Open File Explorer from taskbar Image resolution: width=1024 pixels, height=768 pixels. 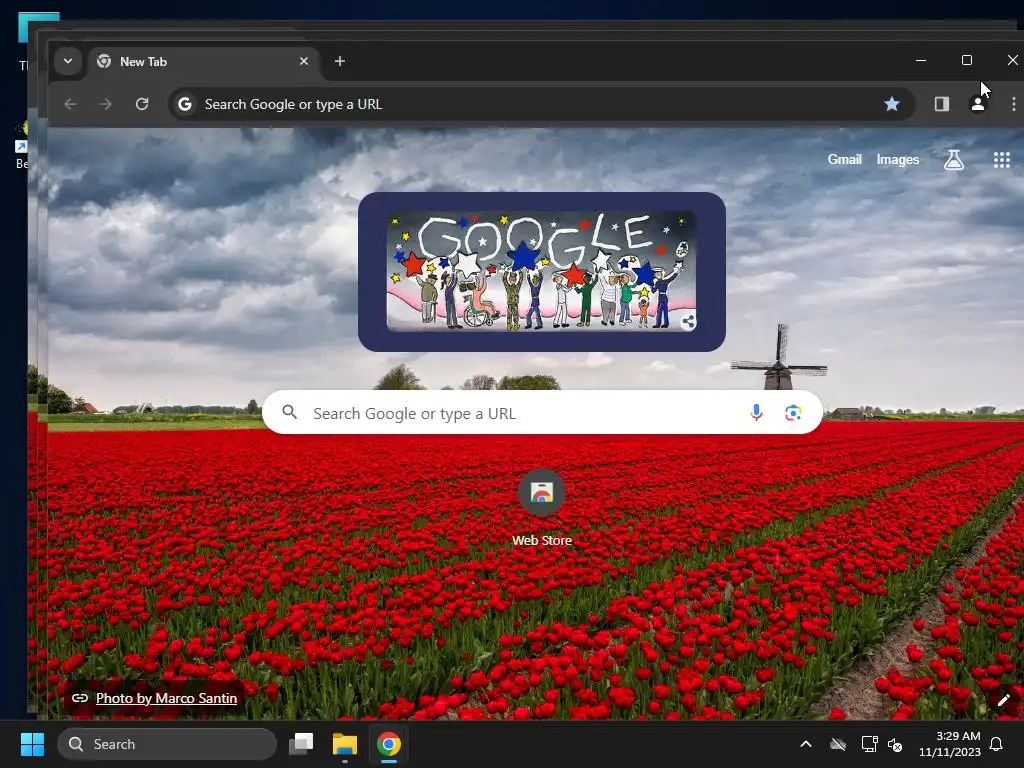pos(345,744)
